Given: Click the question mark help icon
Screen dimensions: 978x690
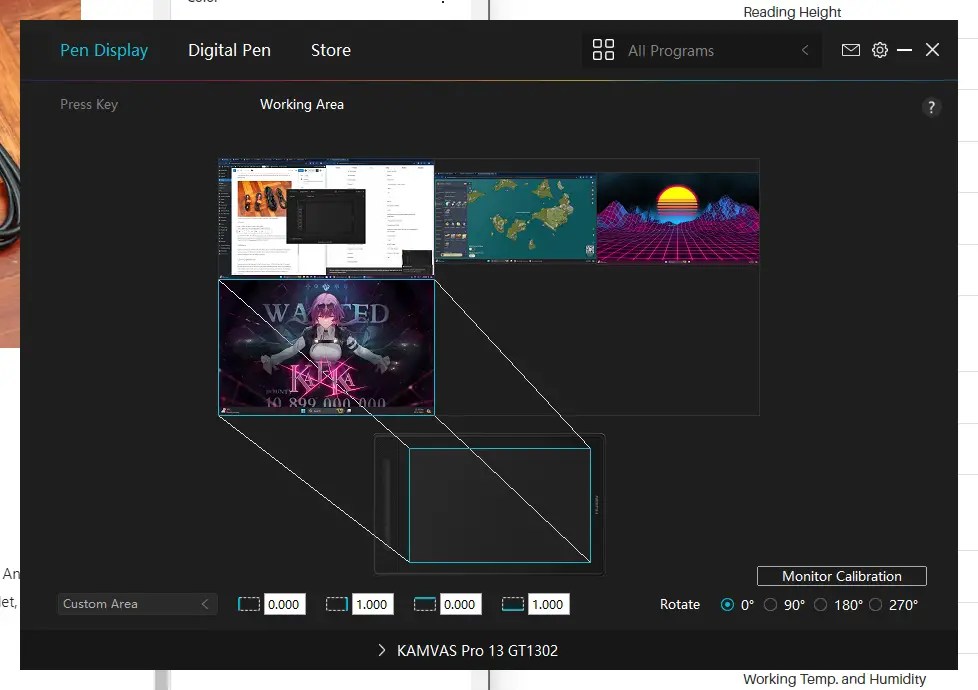Looking at the screenshot, I should pyautogui.click(x=931, y=106).
